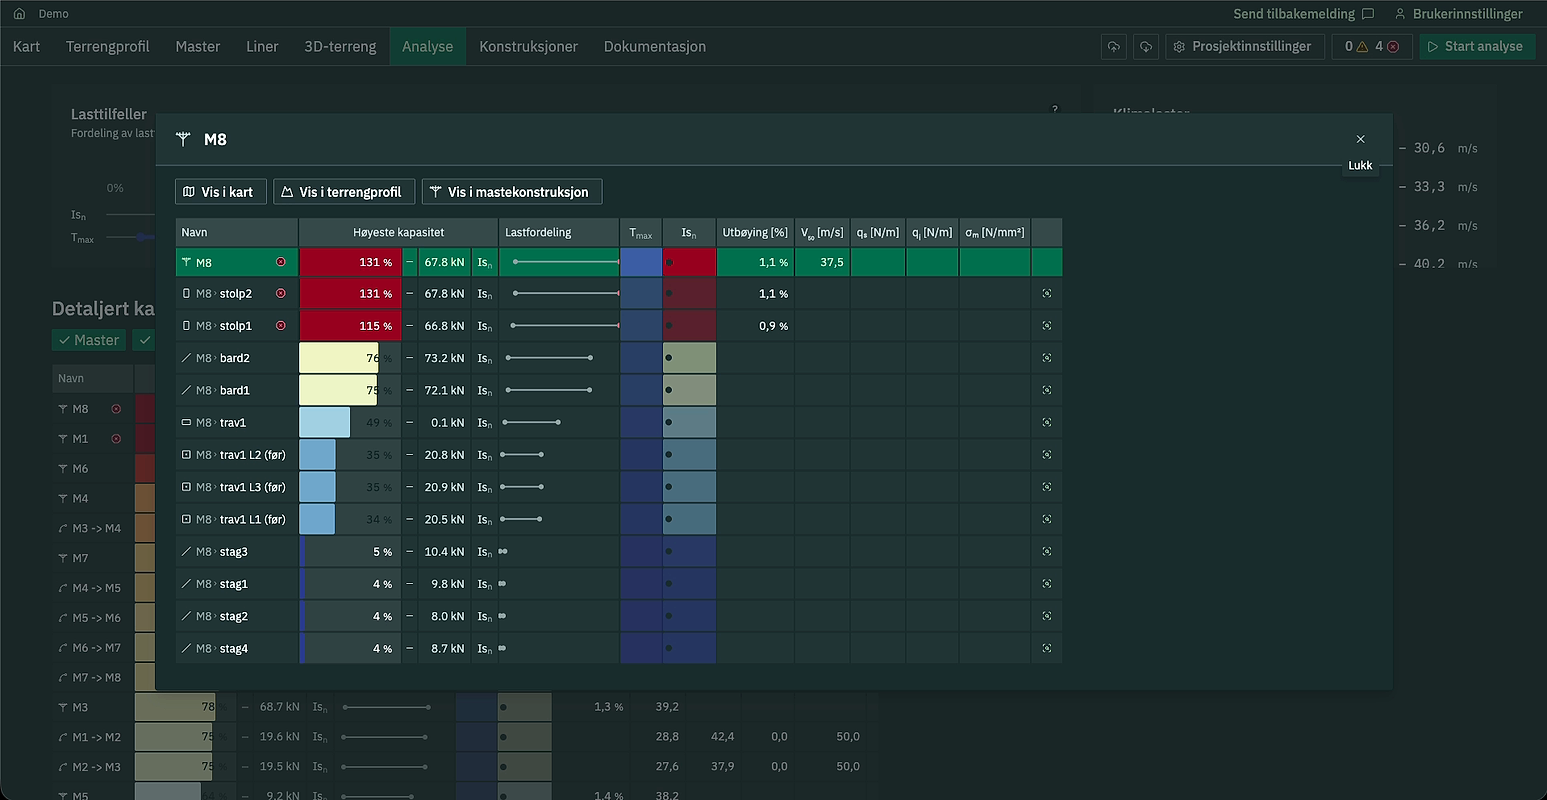Click the Vis i kart button
The height and width of the screenshot is (800, 1547).
click(221, 192)
